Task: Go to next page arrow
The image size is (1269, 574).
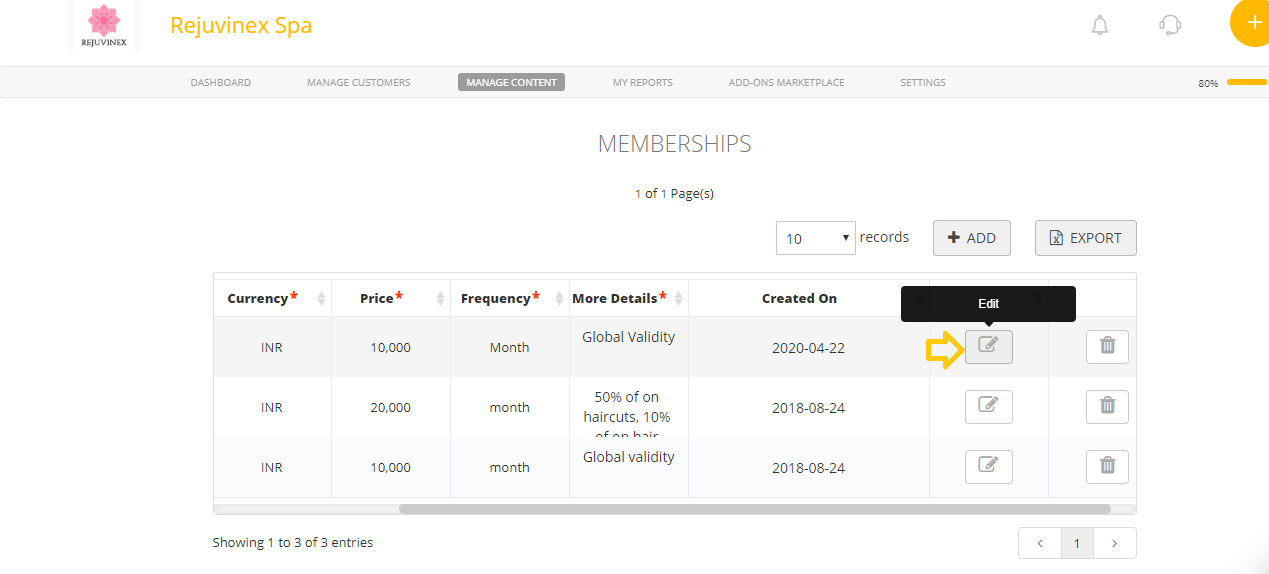Action: [x=1115, y=543]
